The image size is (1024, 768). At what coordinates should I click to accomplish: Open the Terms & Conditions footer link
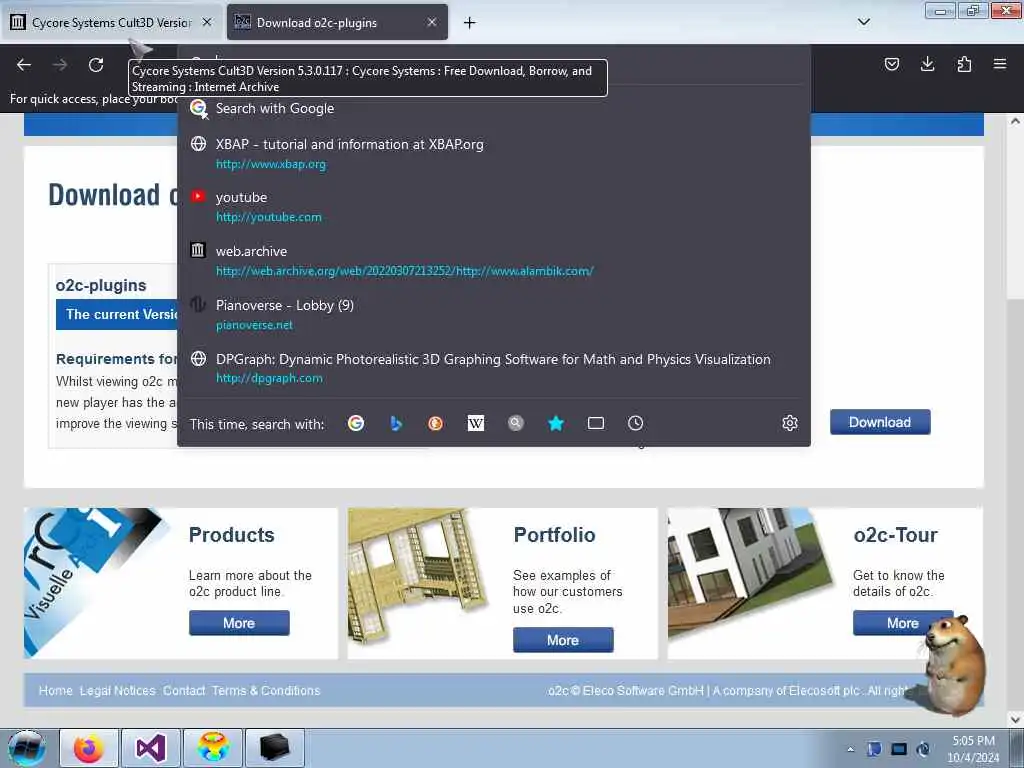266,690
